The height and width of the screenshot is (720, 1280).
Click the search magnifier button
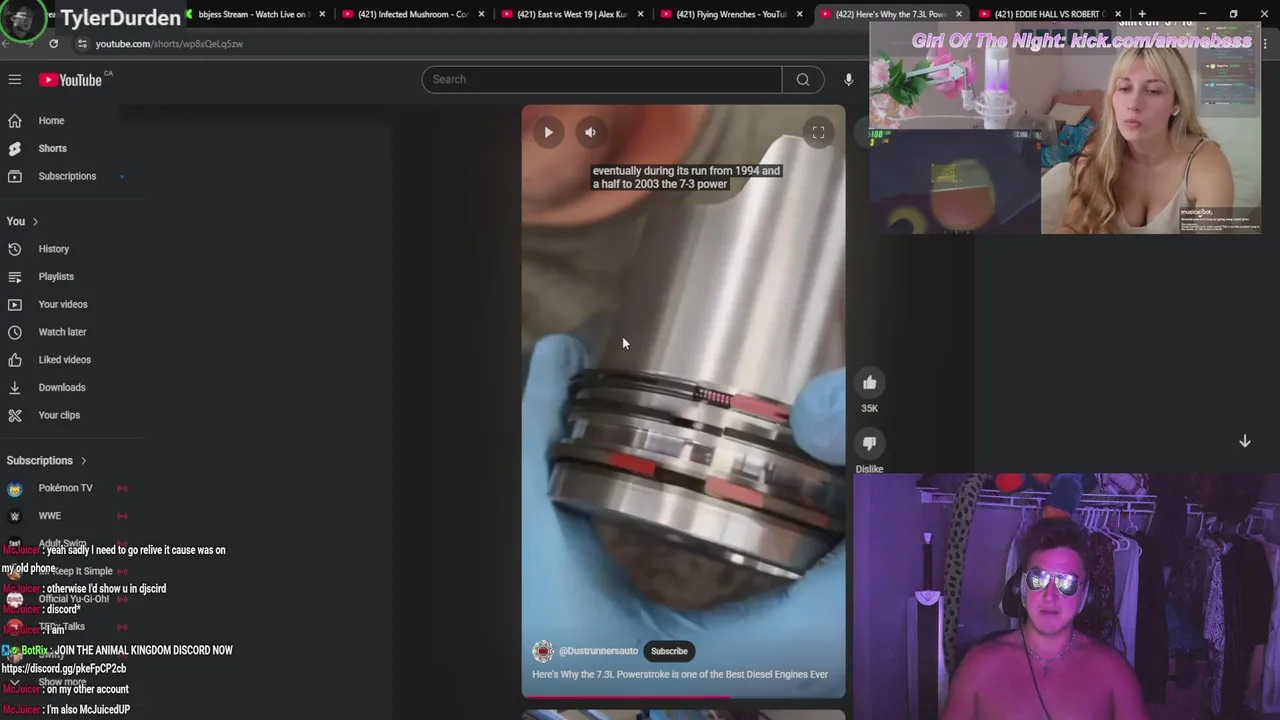(803, 79)
